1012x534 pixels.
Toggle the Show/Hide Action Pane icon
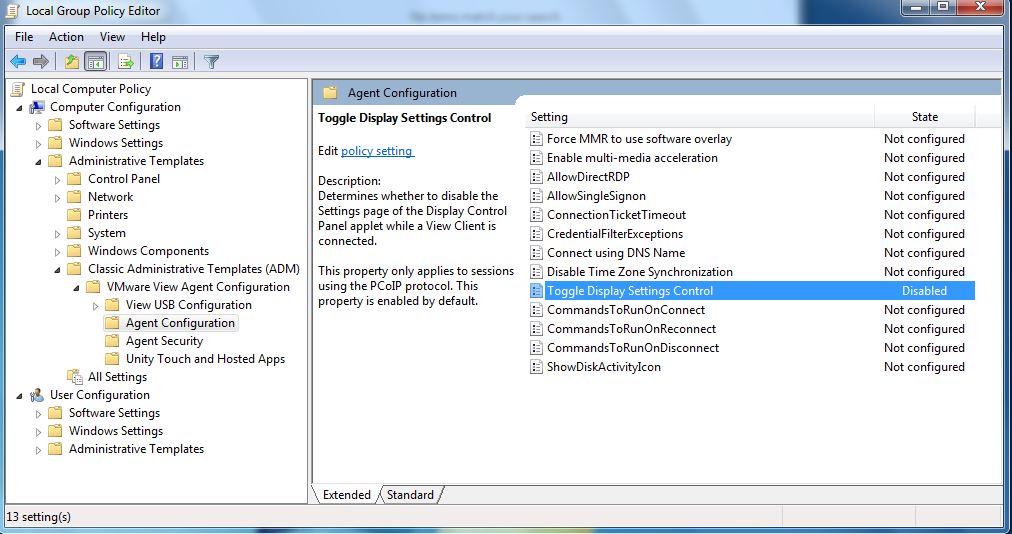pyautogui.click(x=179, y=62)
